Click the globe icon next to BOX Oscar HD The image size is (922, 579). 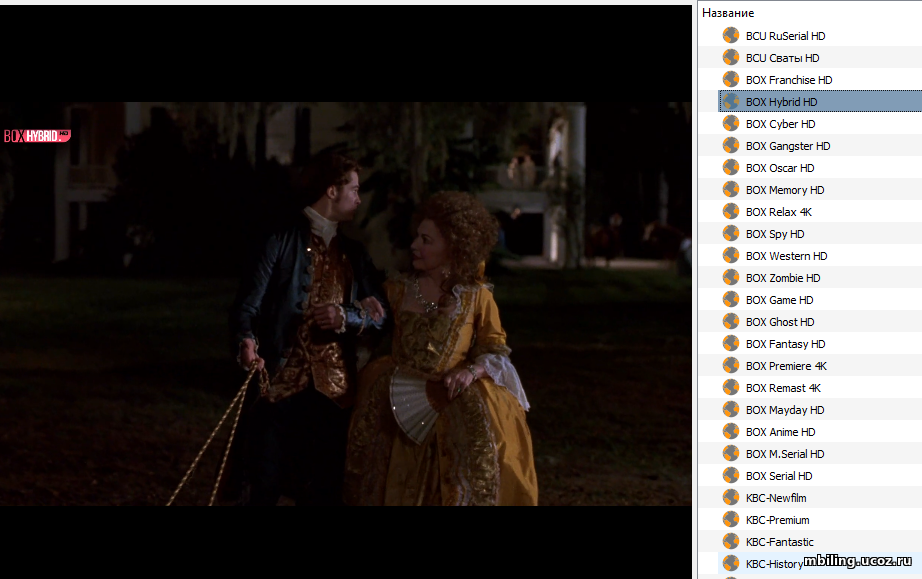click(x=731, y=168)
